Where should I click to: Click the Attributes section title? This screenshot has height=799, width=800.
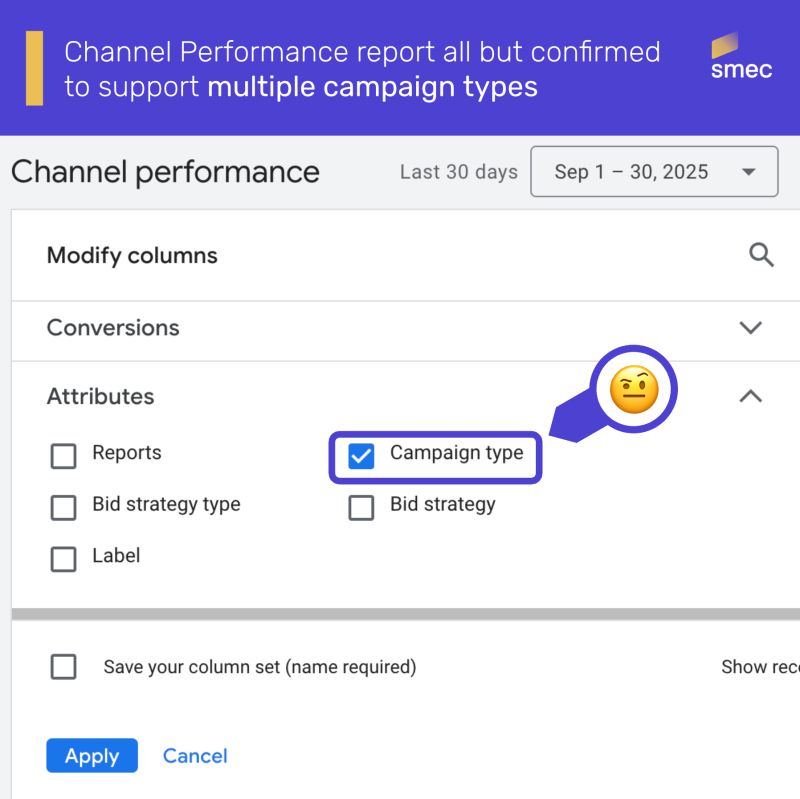tap(100, 397)
